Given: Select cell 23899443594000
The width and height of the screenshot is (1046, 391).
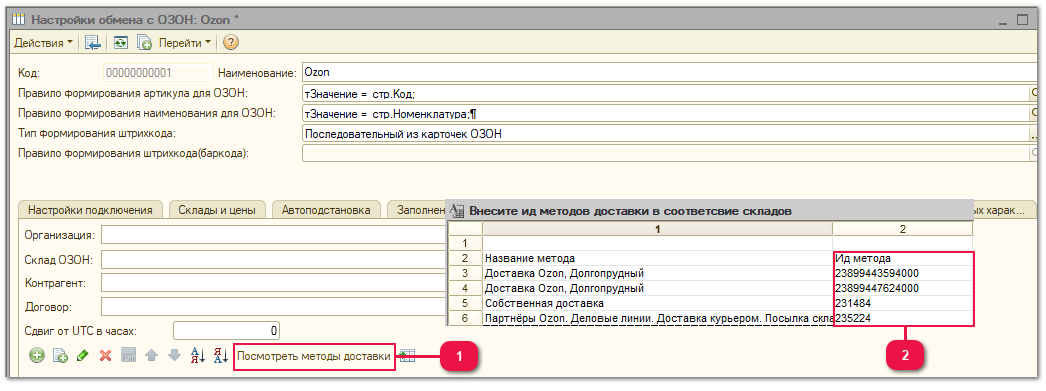Looking at the screenshot, I should (x=903, y=273).
